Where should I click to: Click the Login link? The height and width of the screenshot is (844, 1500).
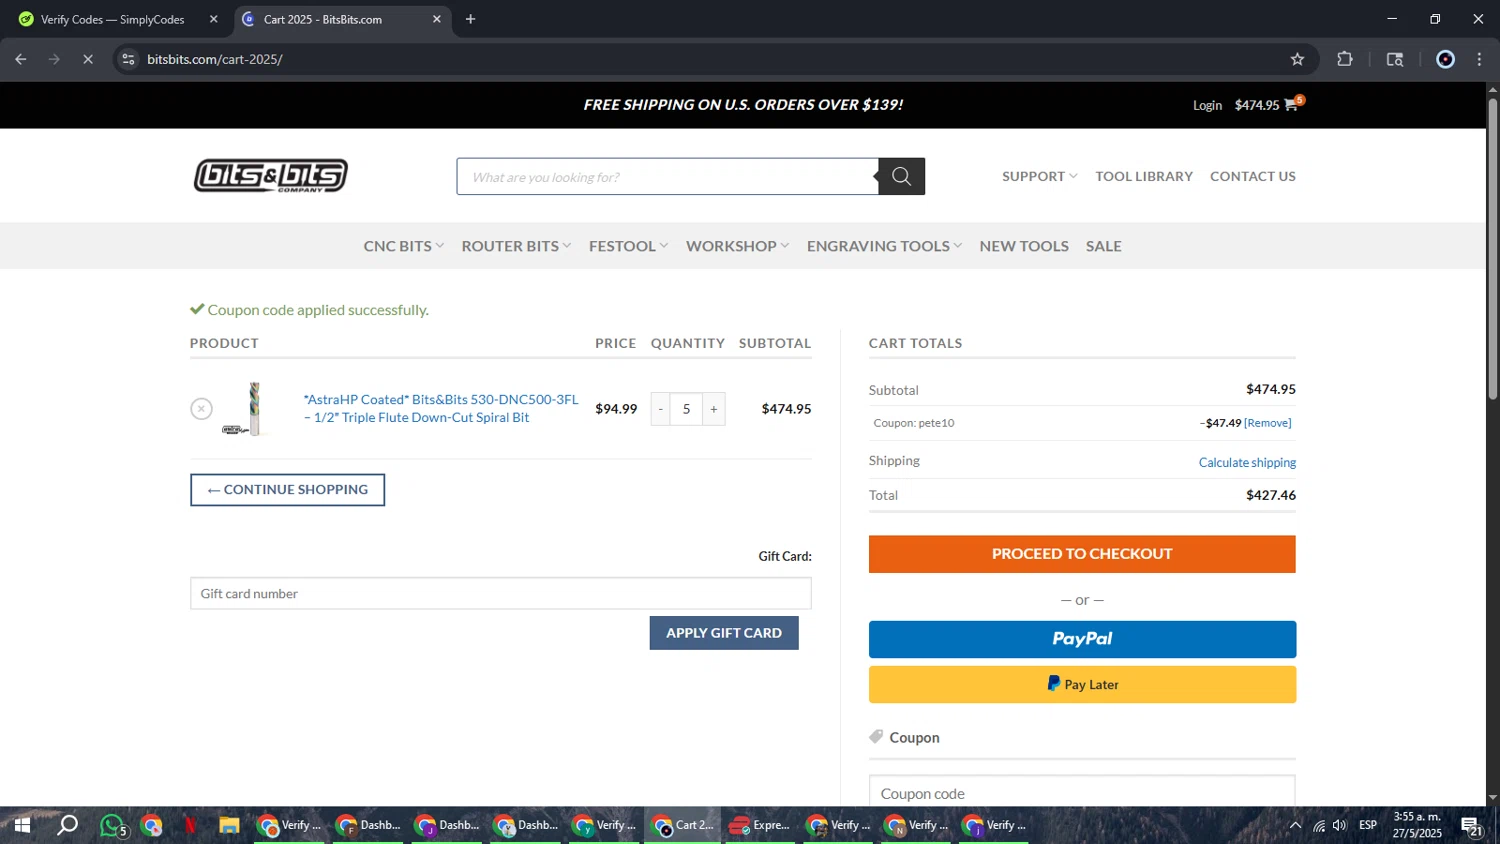click(1207, 105)
